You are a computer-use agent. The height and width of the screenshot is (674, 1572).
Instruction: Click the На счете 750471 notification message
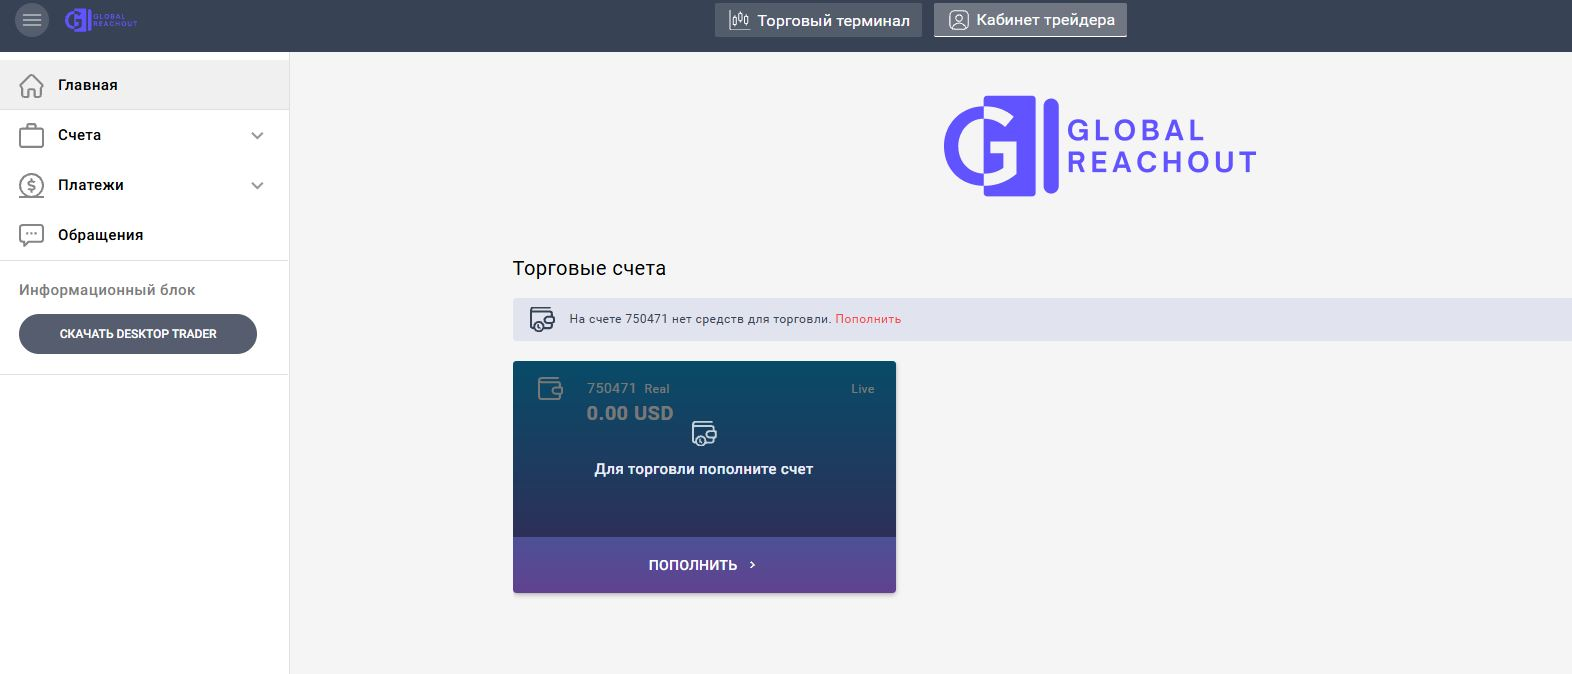point(700,319)
